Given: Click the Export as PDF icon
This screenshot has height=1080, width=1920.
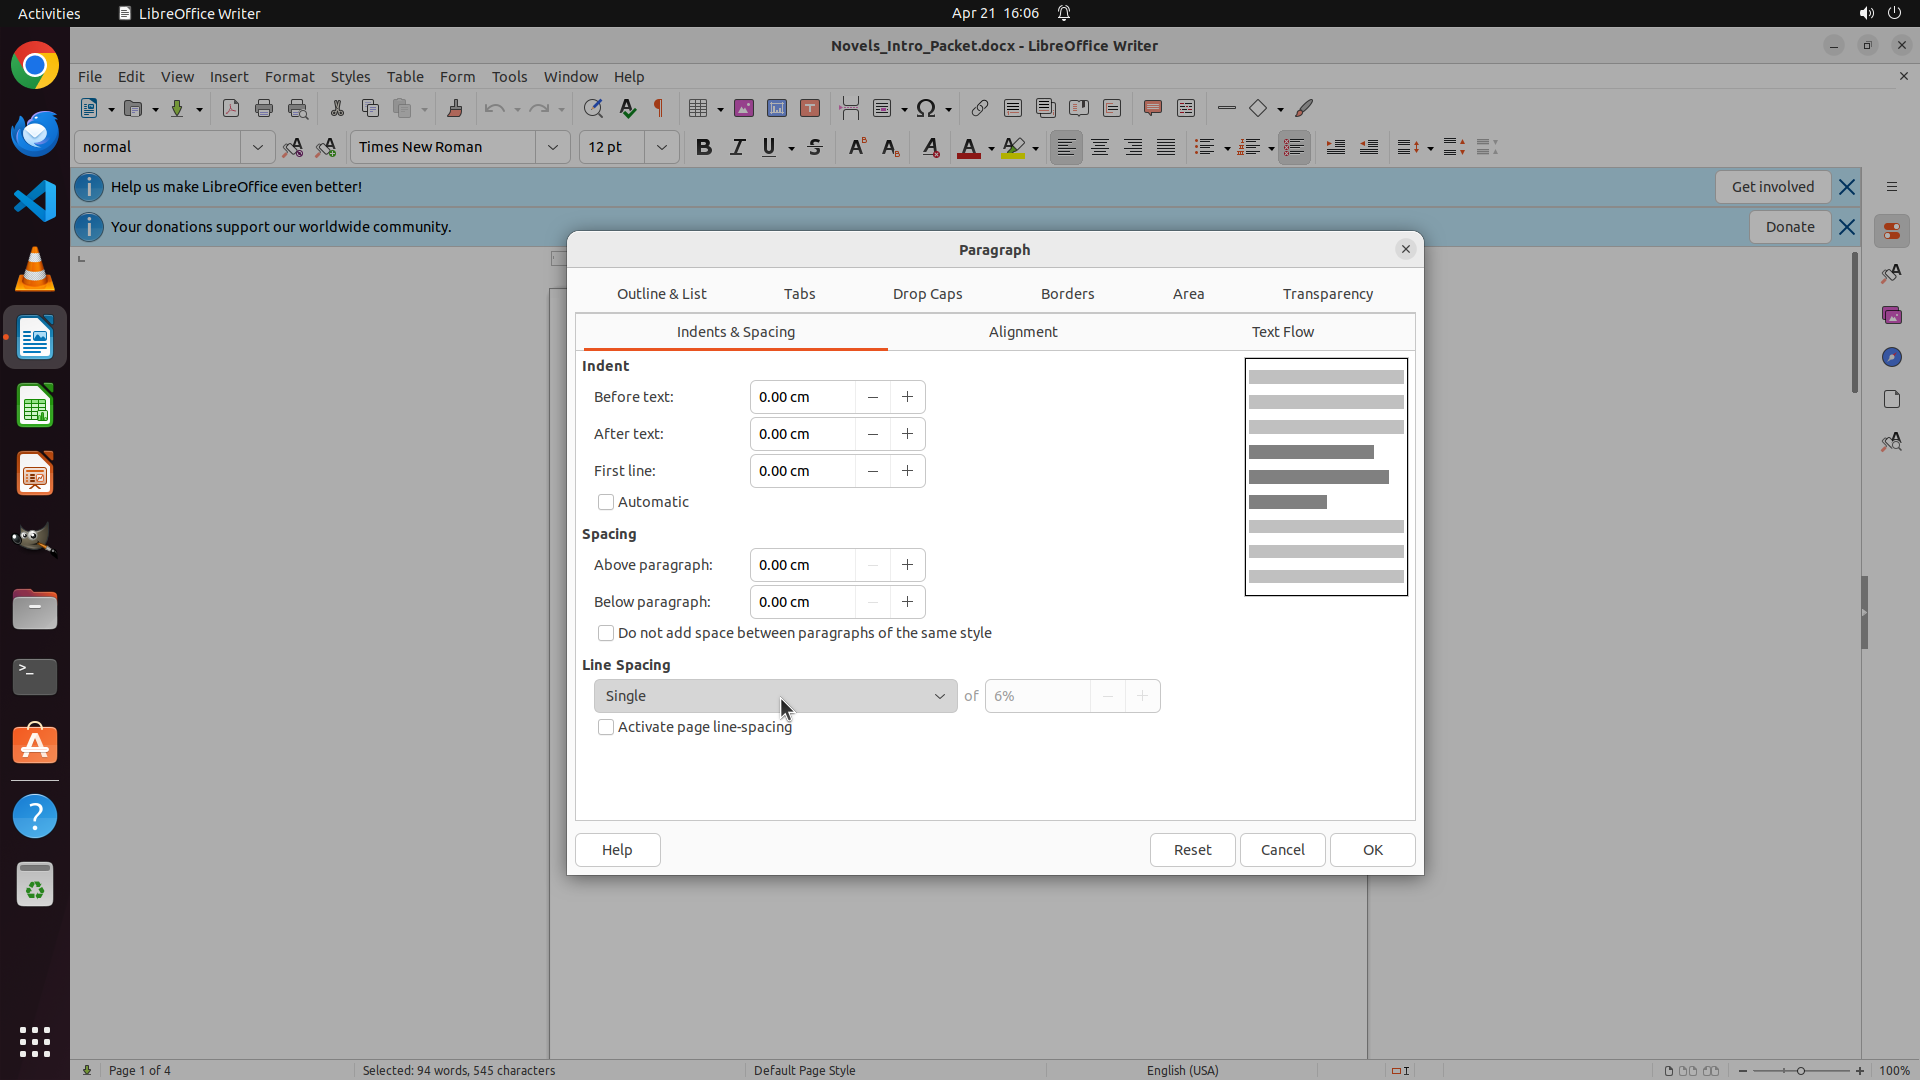Looking at the screenshot, I should pyautogui.click(x=230, y=108).
